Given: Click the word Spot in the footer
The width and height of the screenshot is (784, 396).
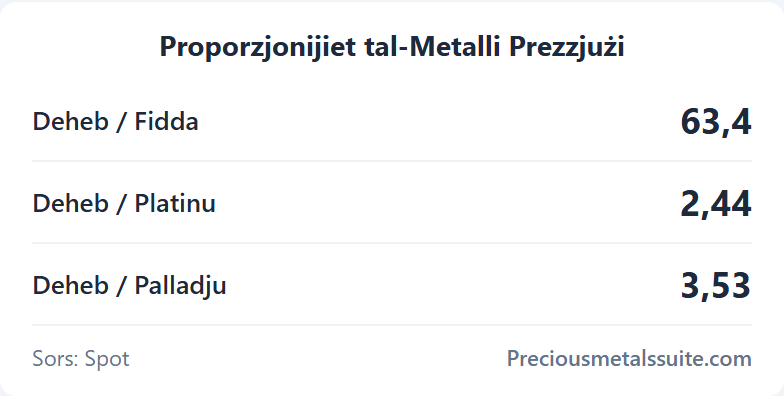Looking at the screenshot, I should click(x=107, y=360).
